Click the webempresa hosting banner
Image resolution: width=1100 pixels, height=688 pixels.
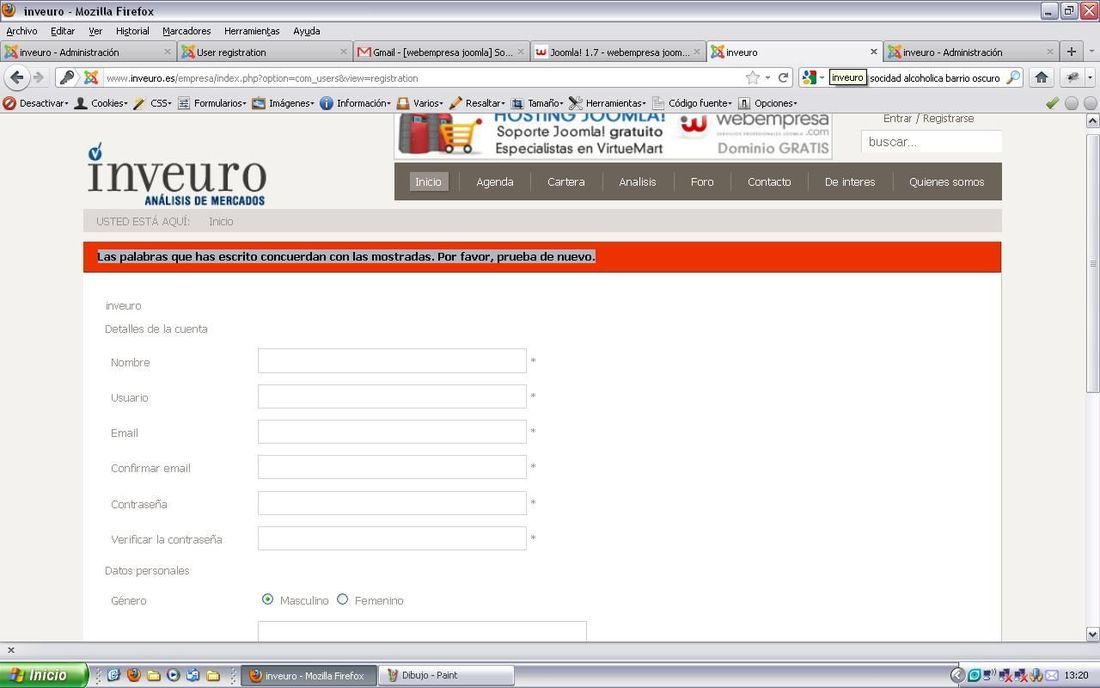[x=613, y=136]
